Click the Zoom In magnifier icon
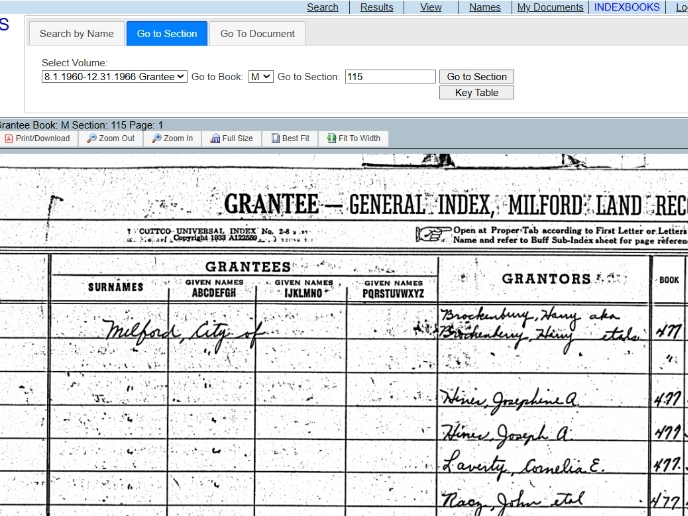Image resolution: width=688 pixels, height=516 pixels. pyautogui.click(x=156, y=139)
